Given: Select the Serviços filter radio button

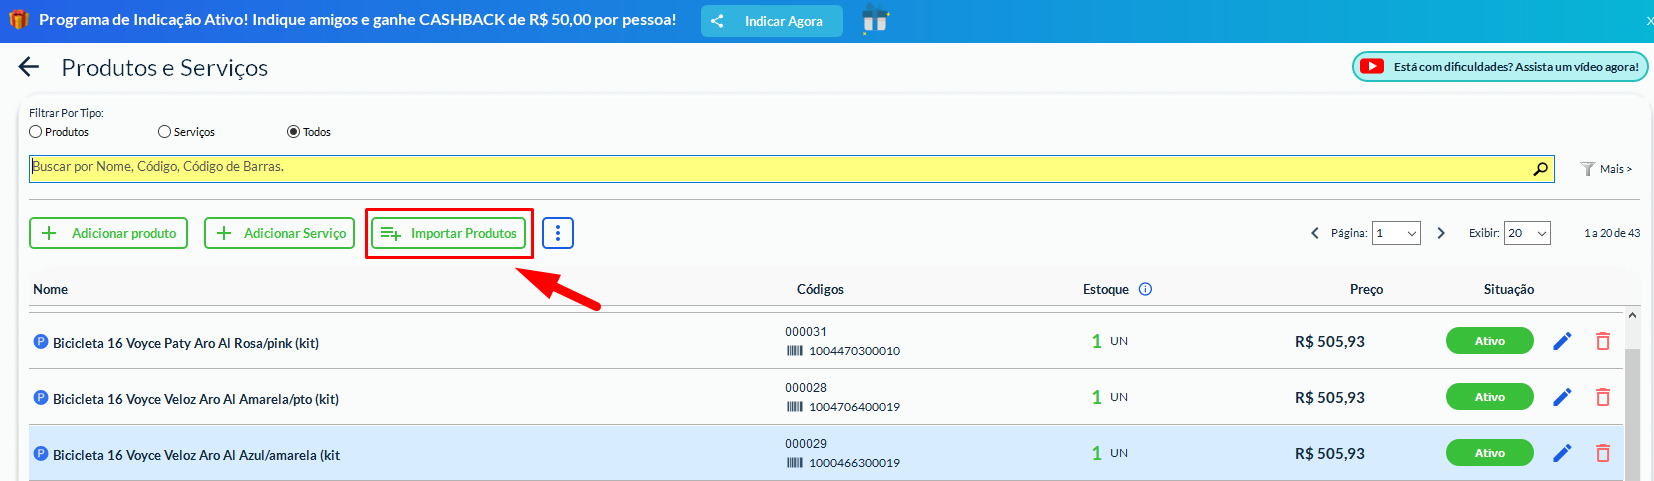Looking at the screenshot, I should click(165, 132).
